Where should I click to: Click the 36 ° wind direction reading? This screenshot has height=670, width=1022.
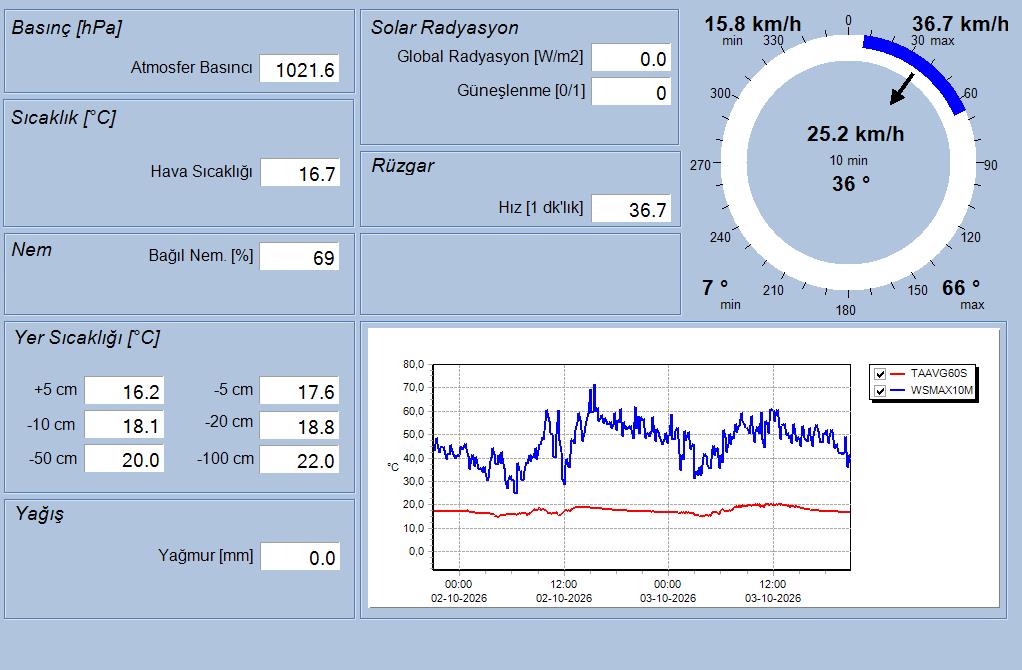pos(851,184)
